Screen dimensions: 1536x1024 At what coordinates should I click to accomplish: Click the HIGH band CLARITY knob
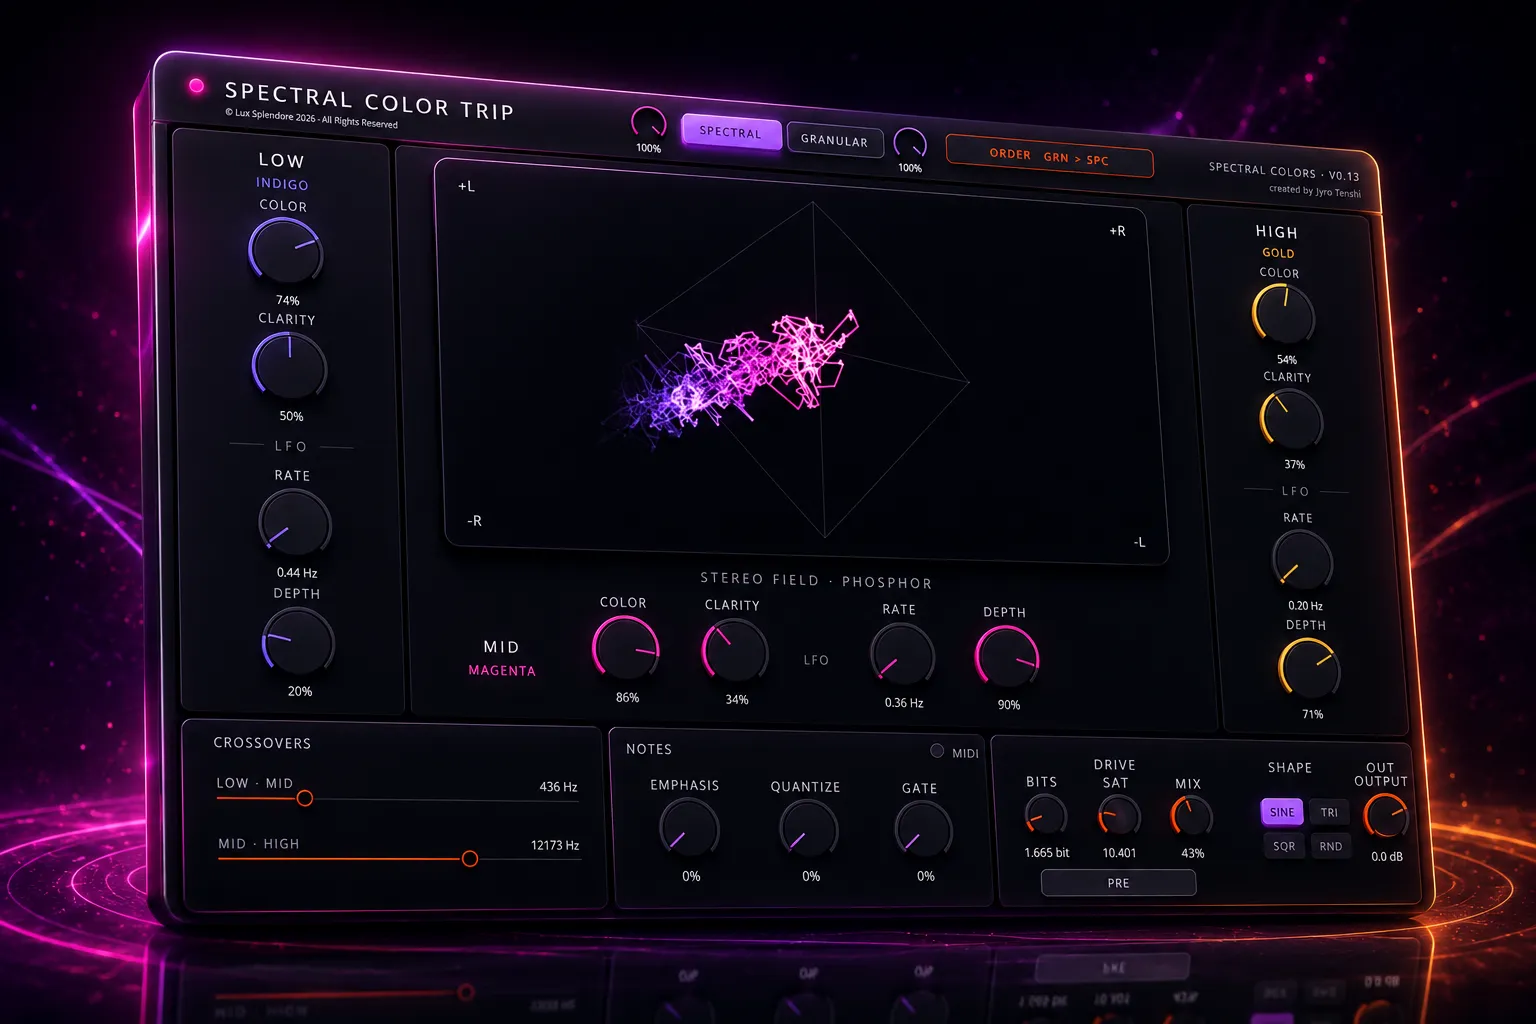tap(1291, 420)
